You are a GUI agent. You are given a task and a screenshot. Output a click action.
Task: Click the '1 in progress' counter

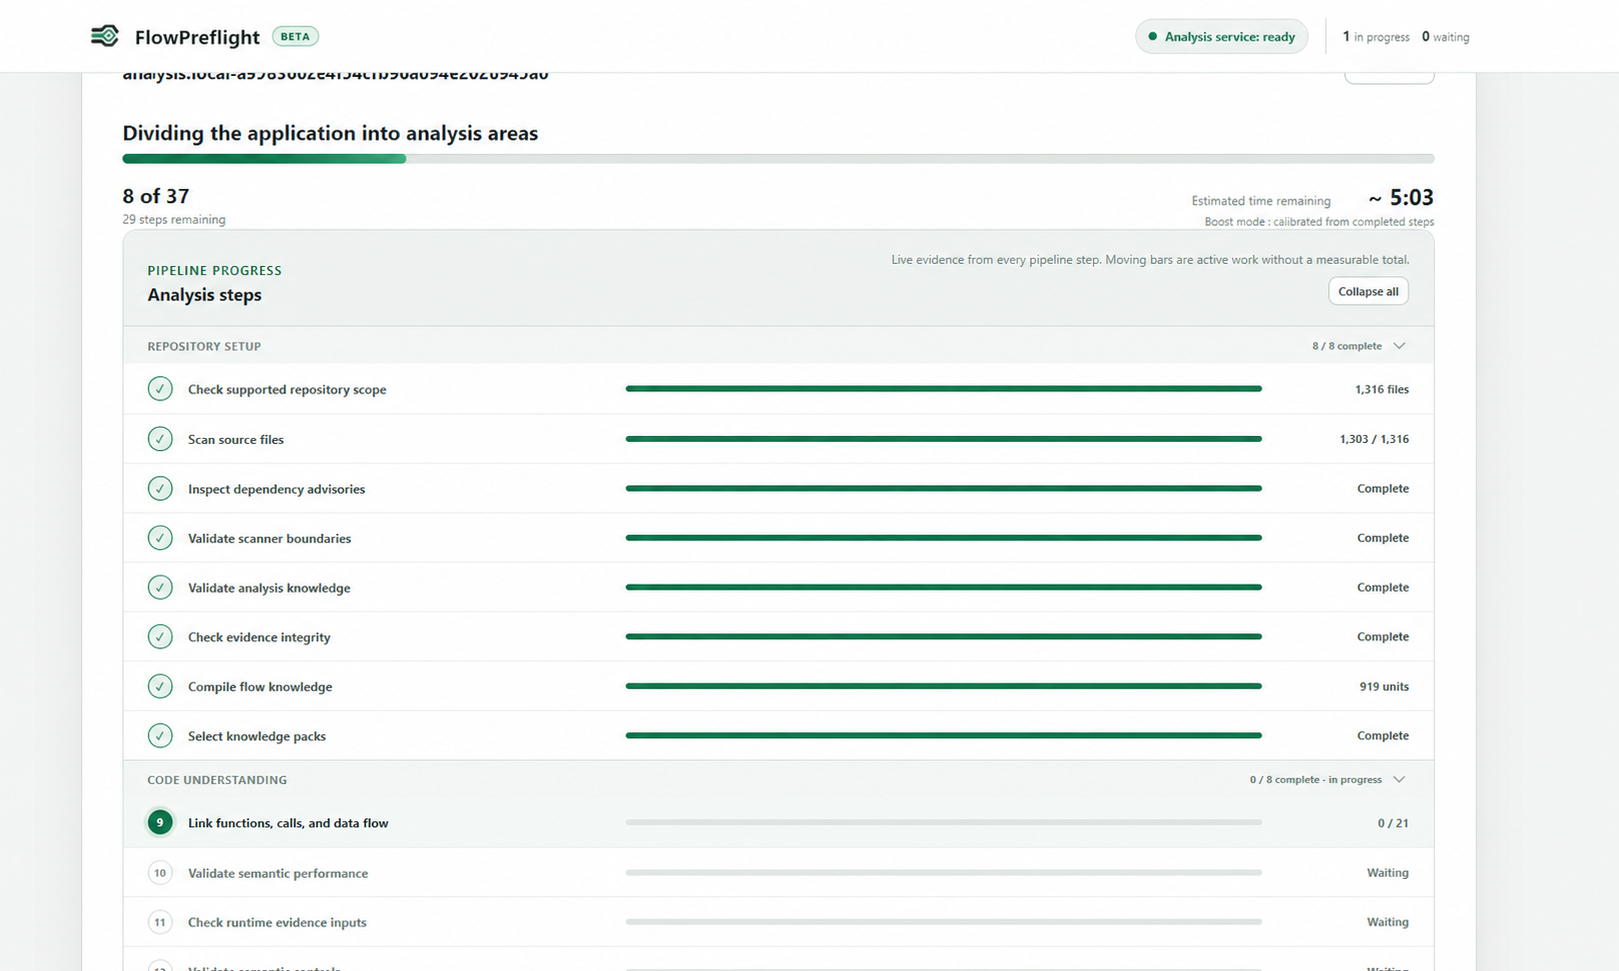pos(1376,37)
